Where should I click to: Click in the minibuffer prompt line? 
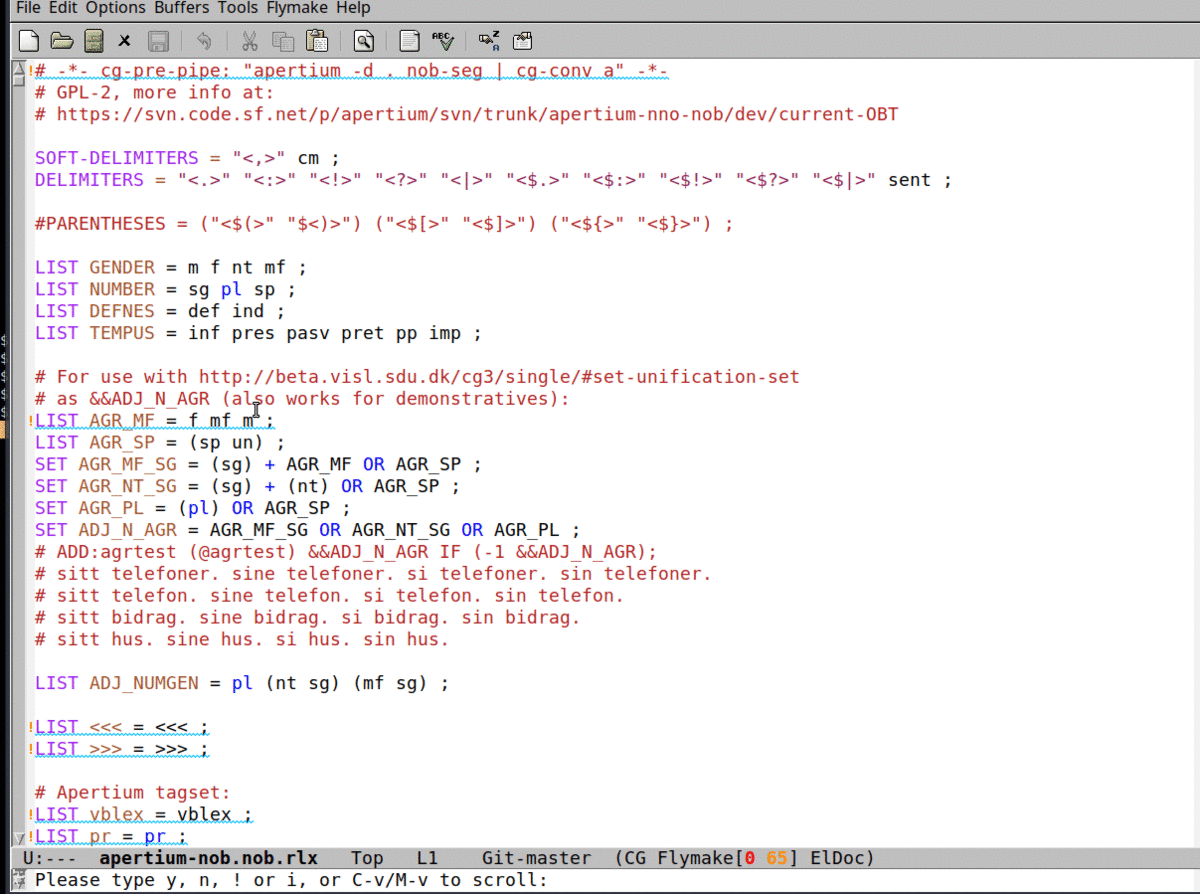pos(600,880)
